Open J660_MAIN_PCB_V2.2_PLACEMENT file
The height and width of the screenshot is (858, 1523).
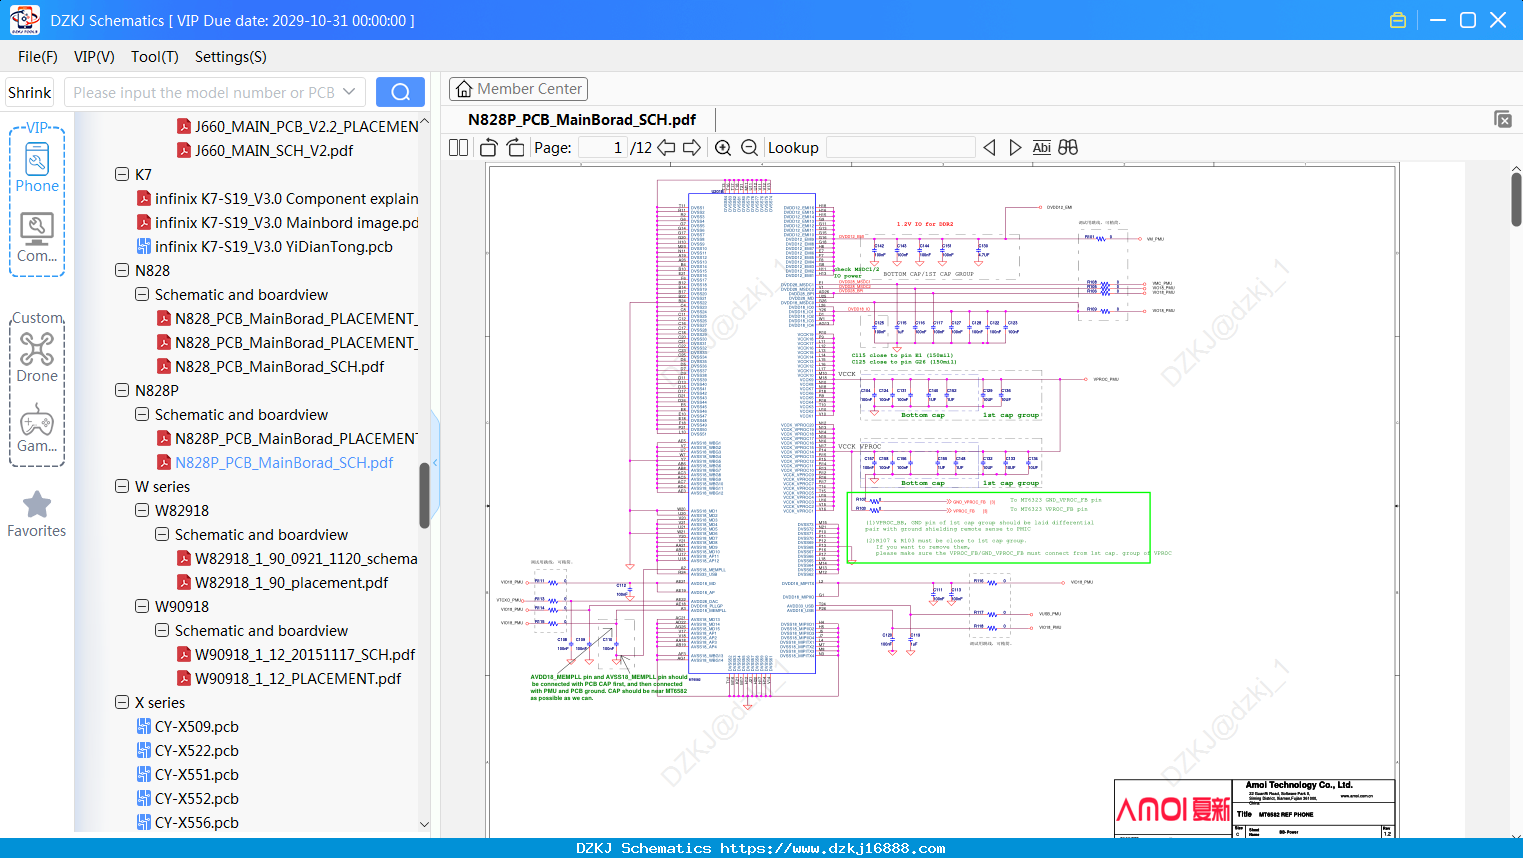(306, 126)
